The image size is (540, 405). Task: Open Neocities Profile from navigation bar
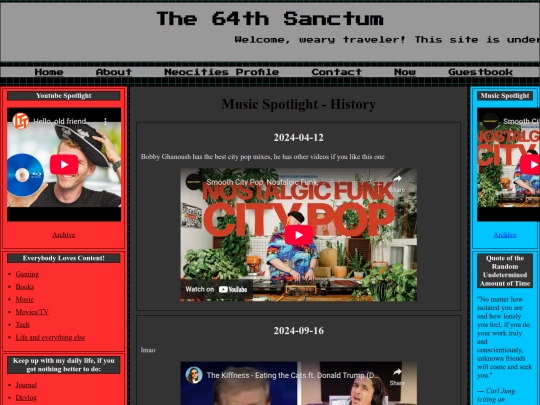point(221,72)
